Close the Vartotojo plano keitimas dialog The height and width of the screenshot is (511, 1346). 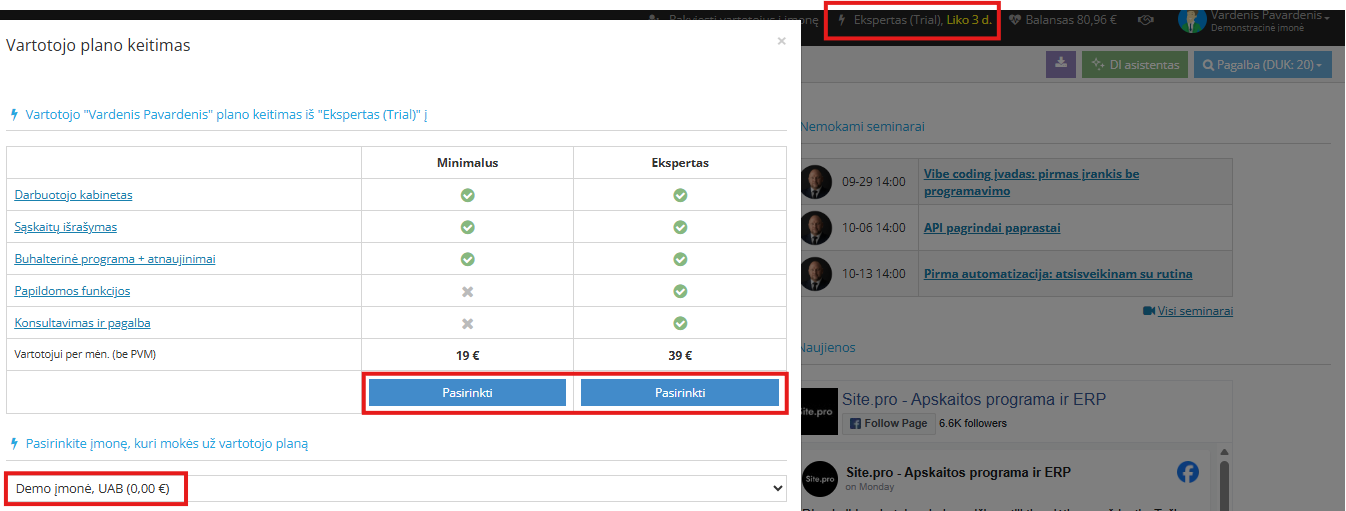coord(781,41)
